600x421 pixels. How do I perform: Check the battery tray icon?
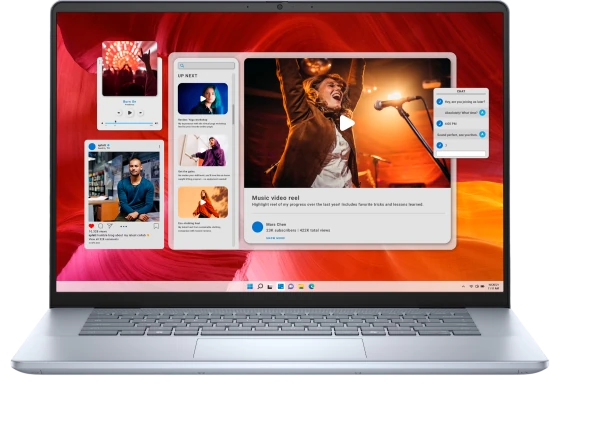[482, 286]
